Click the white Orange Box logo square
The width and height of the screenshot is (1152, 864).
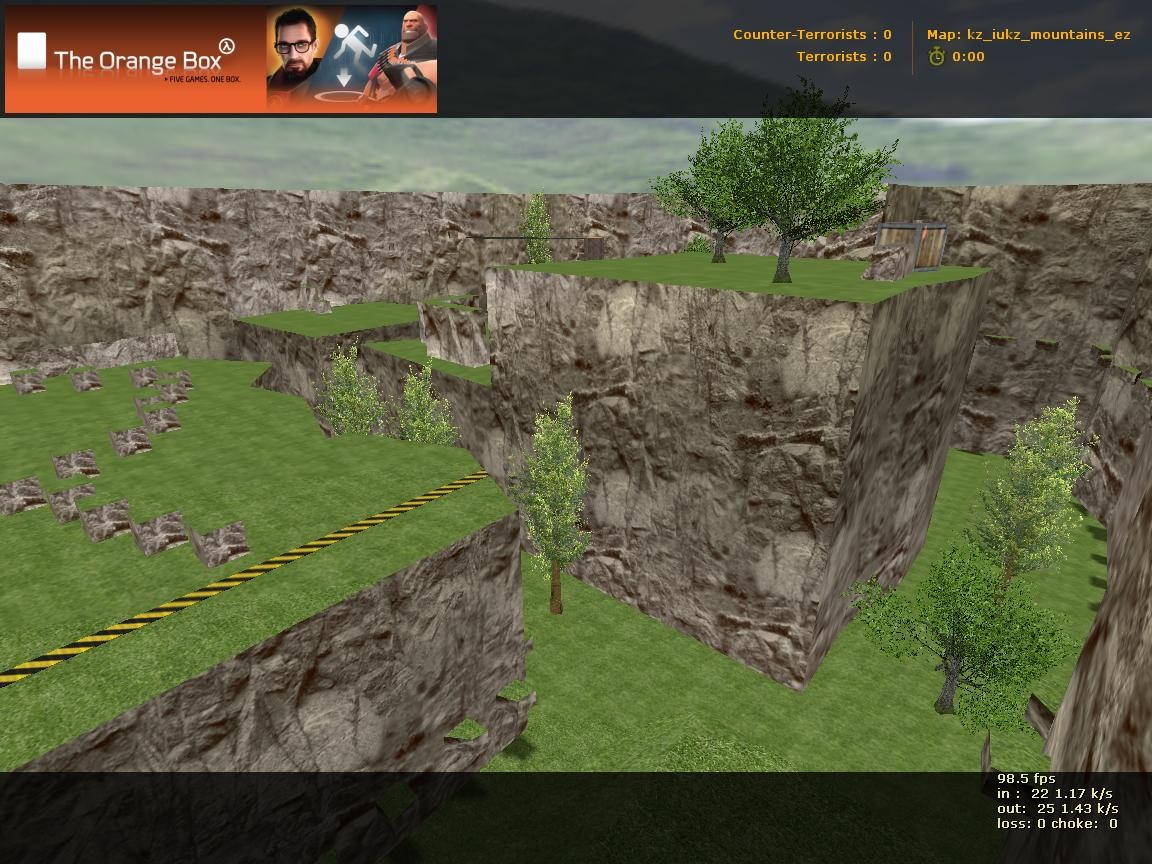pos(32,51)
